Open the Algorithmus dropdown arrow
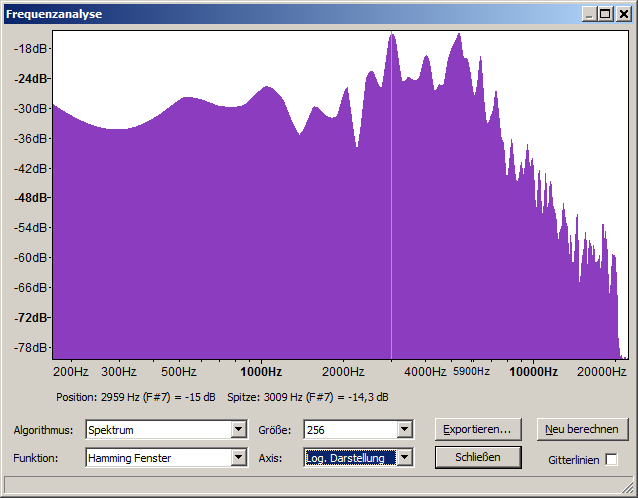Viewport: 638px width, 498px height. tap(238, 430)
